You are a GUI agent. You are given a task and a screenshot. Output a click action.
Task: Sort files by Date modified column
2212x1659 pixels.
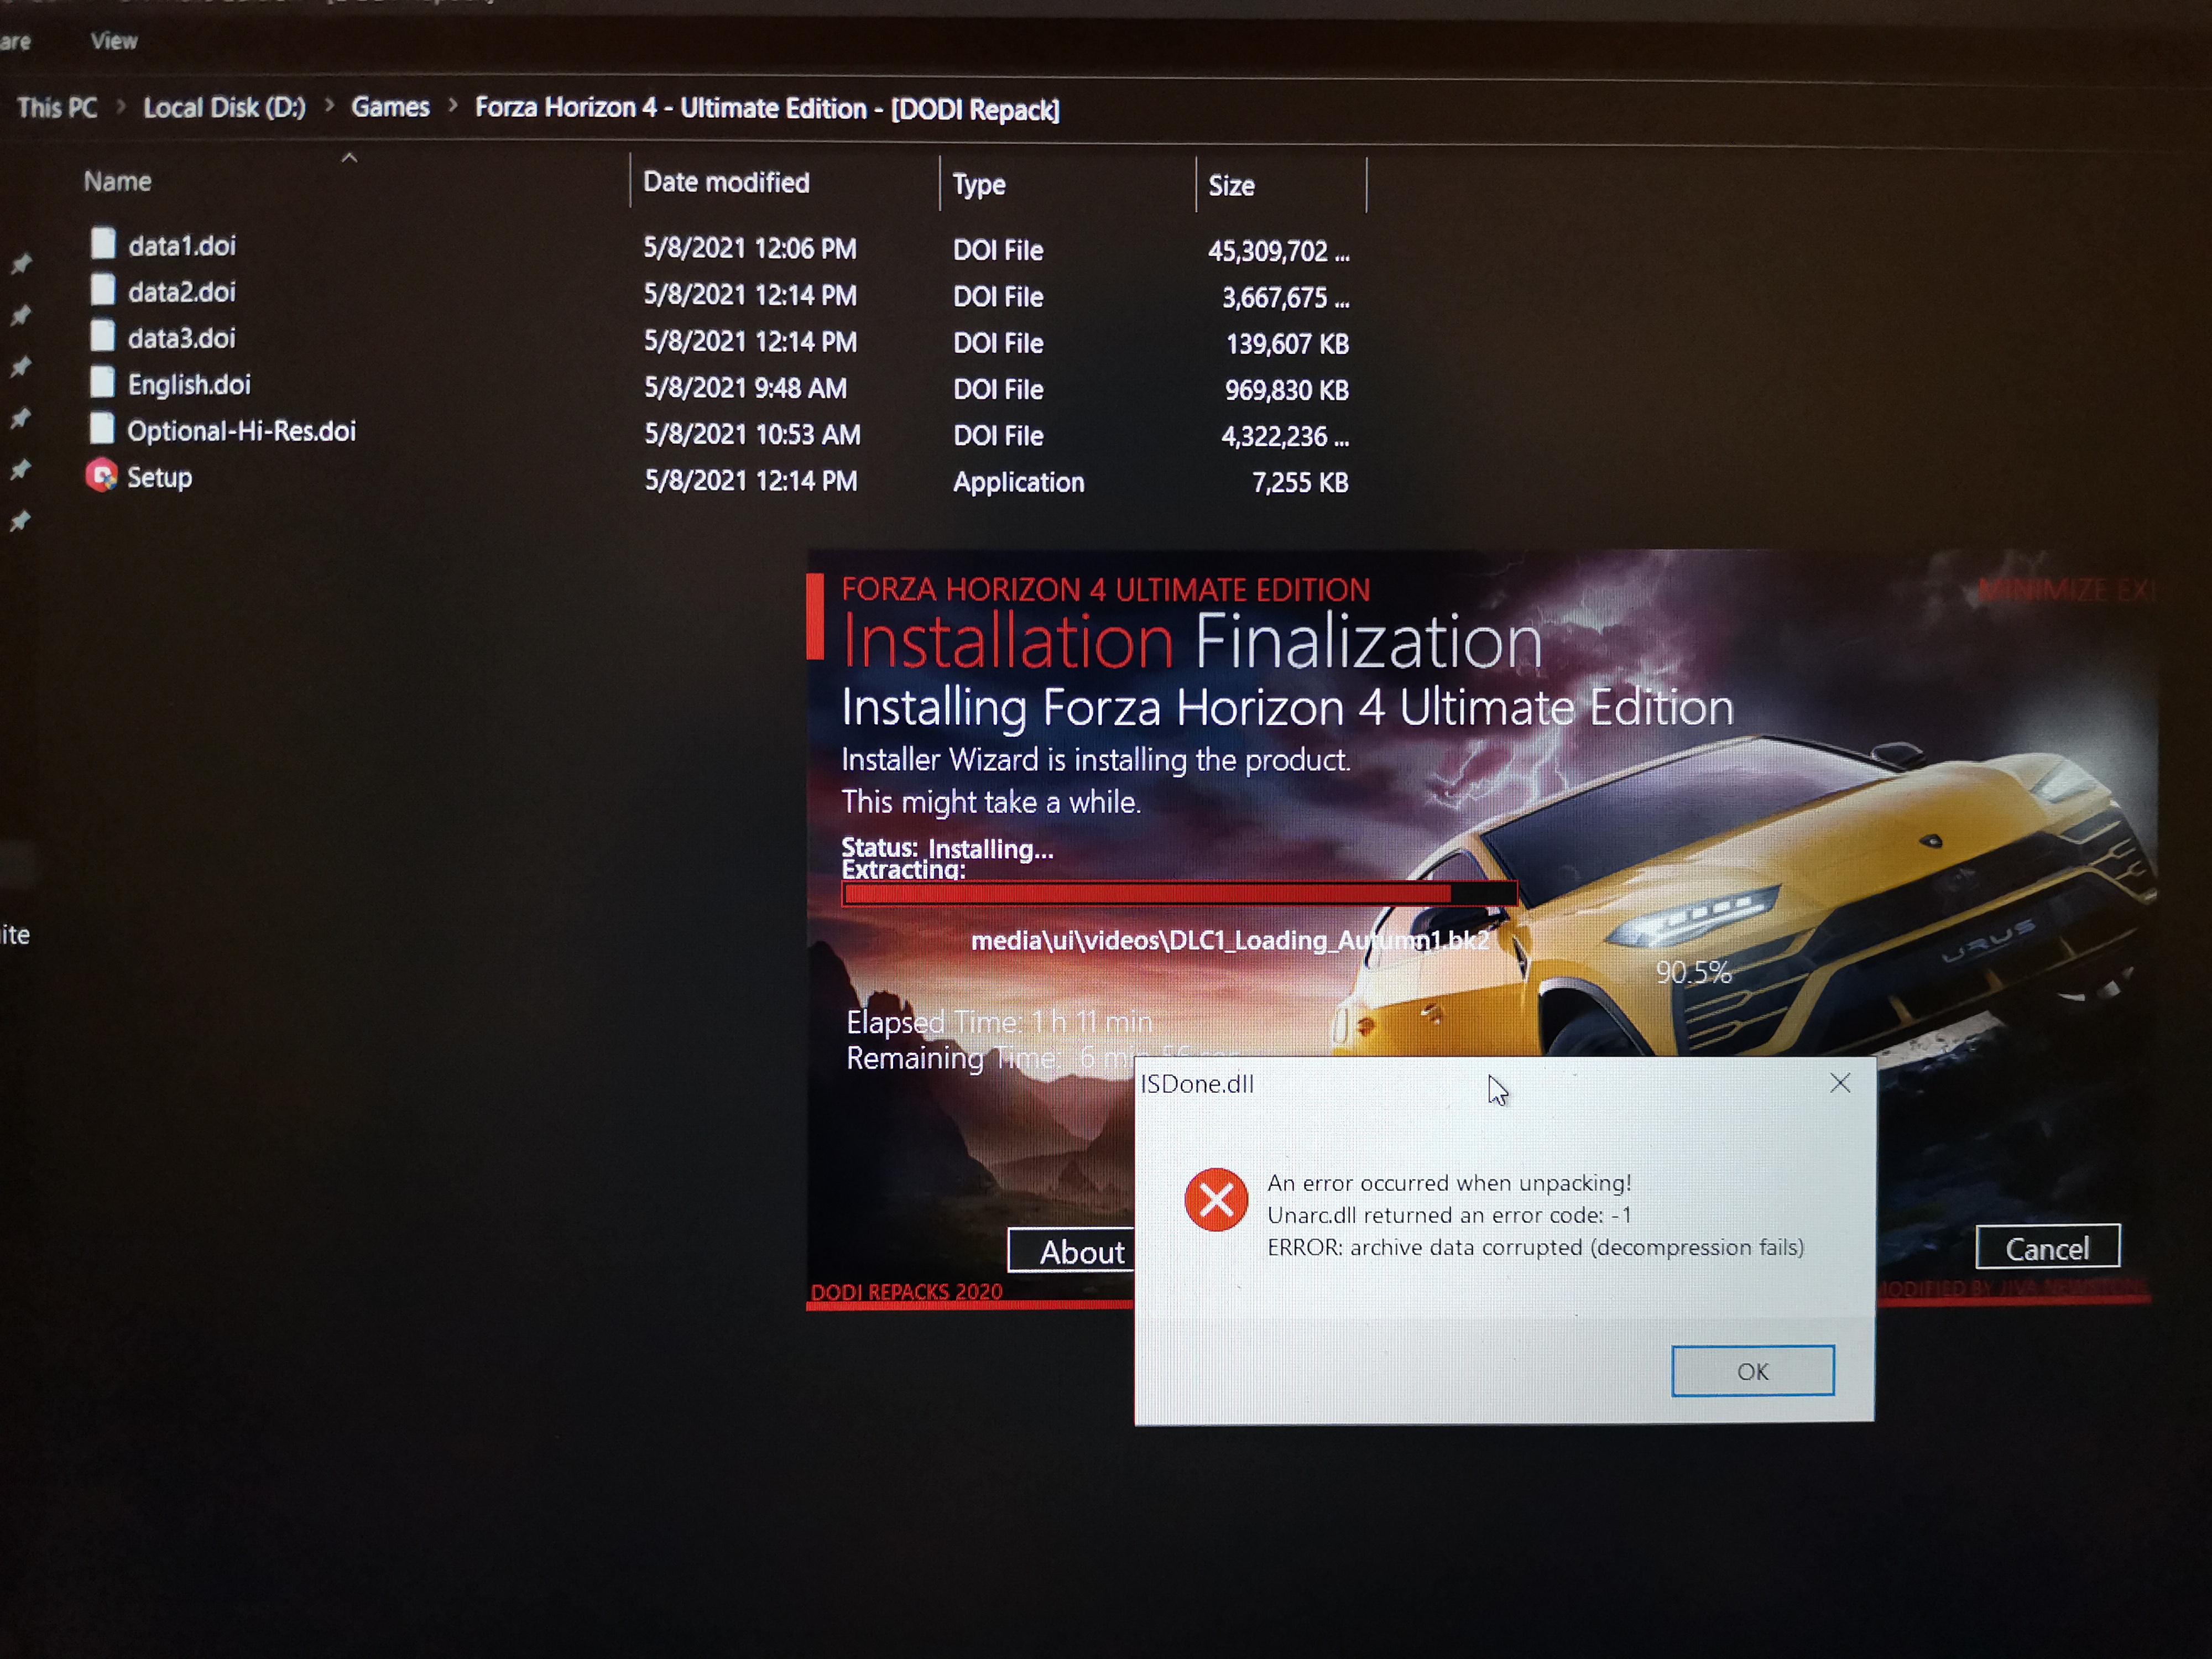(726, 182)
